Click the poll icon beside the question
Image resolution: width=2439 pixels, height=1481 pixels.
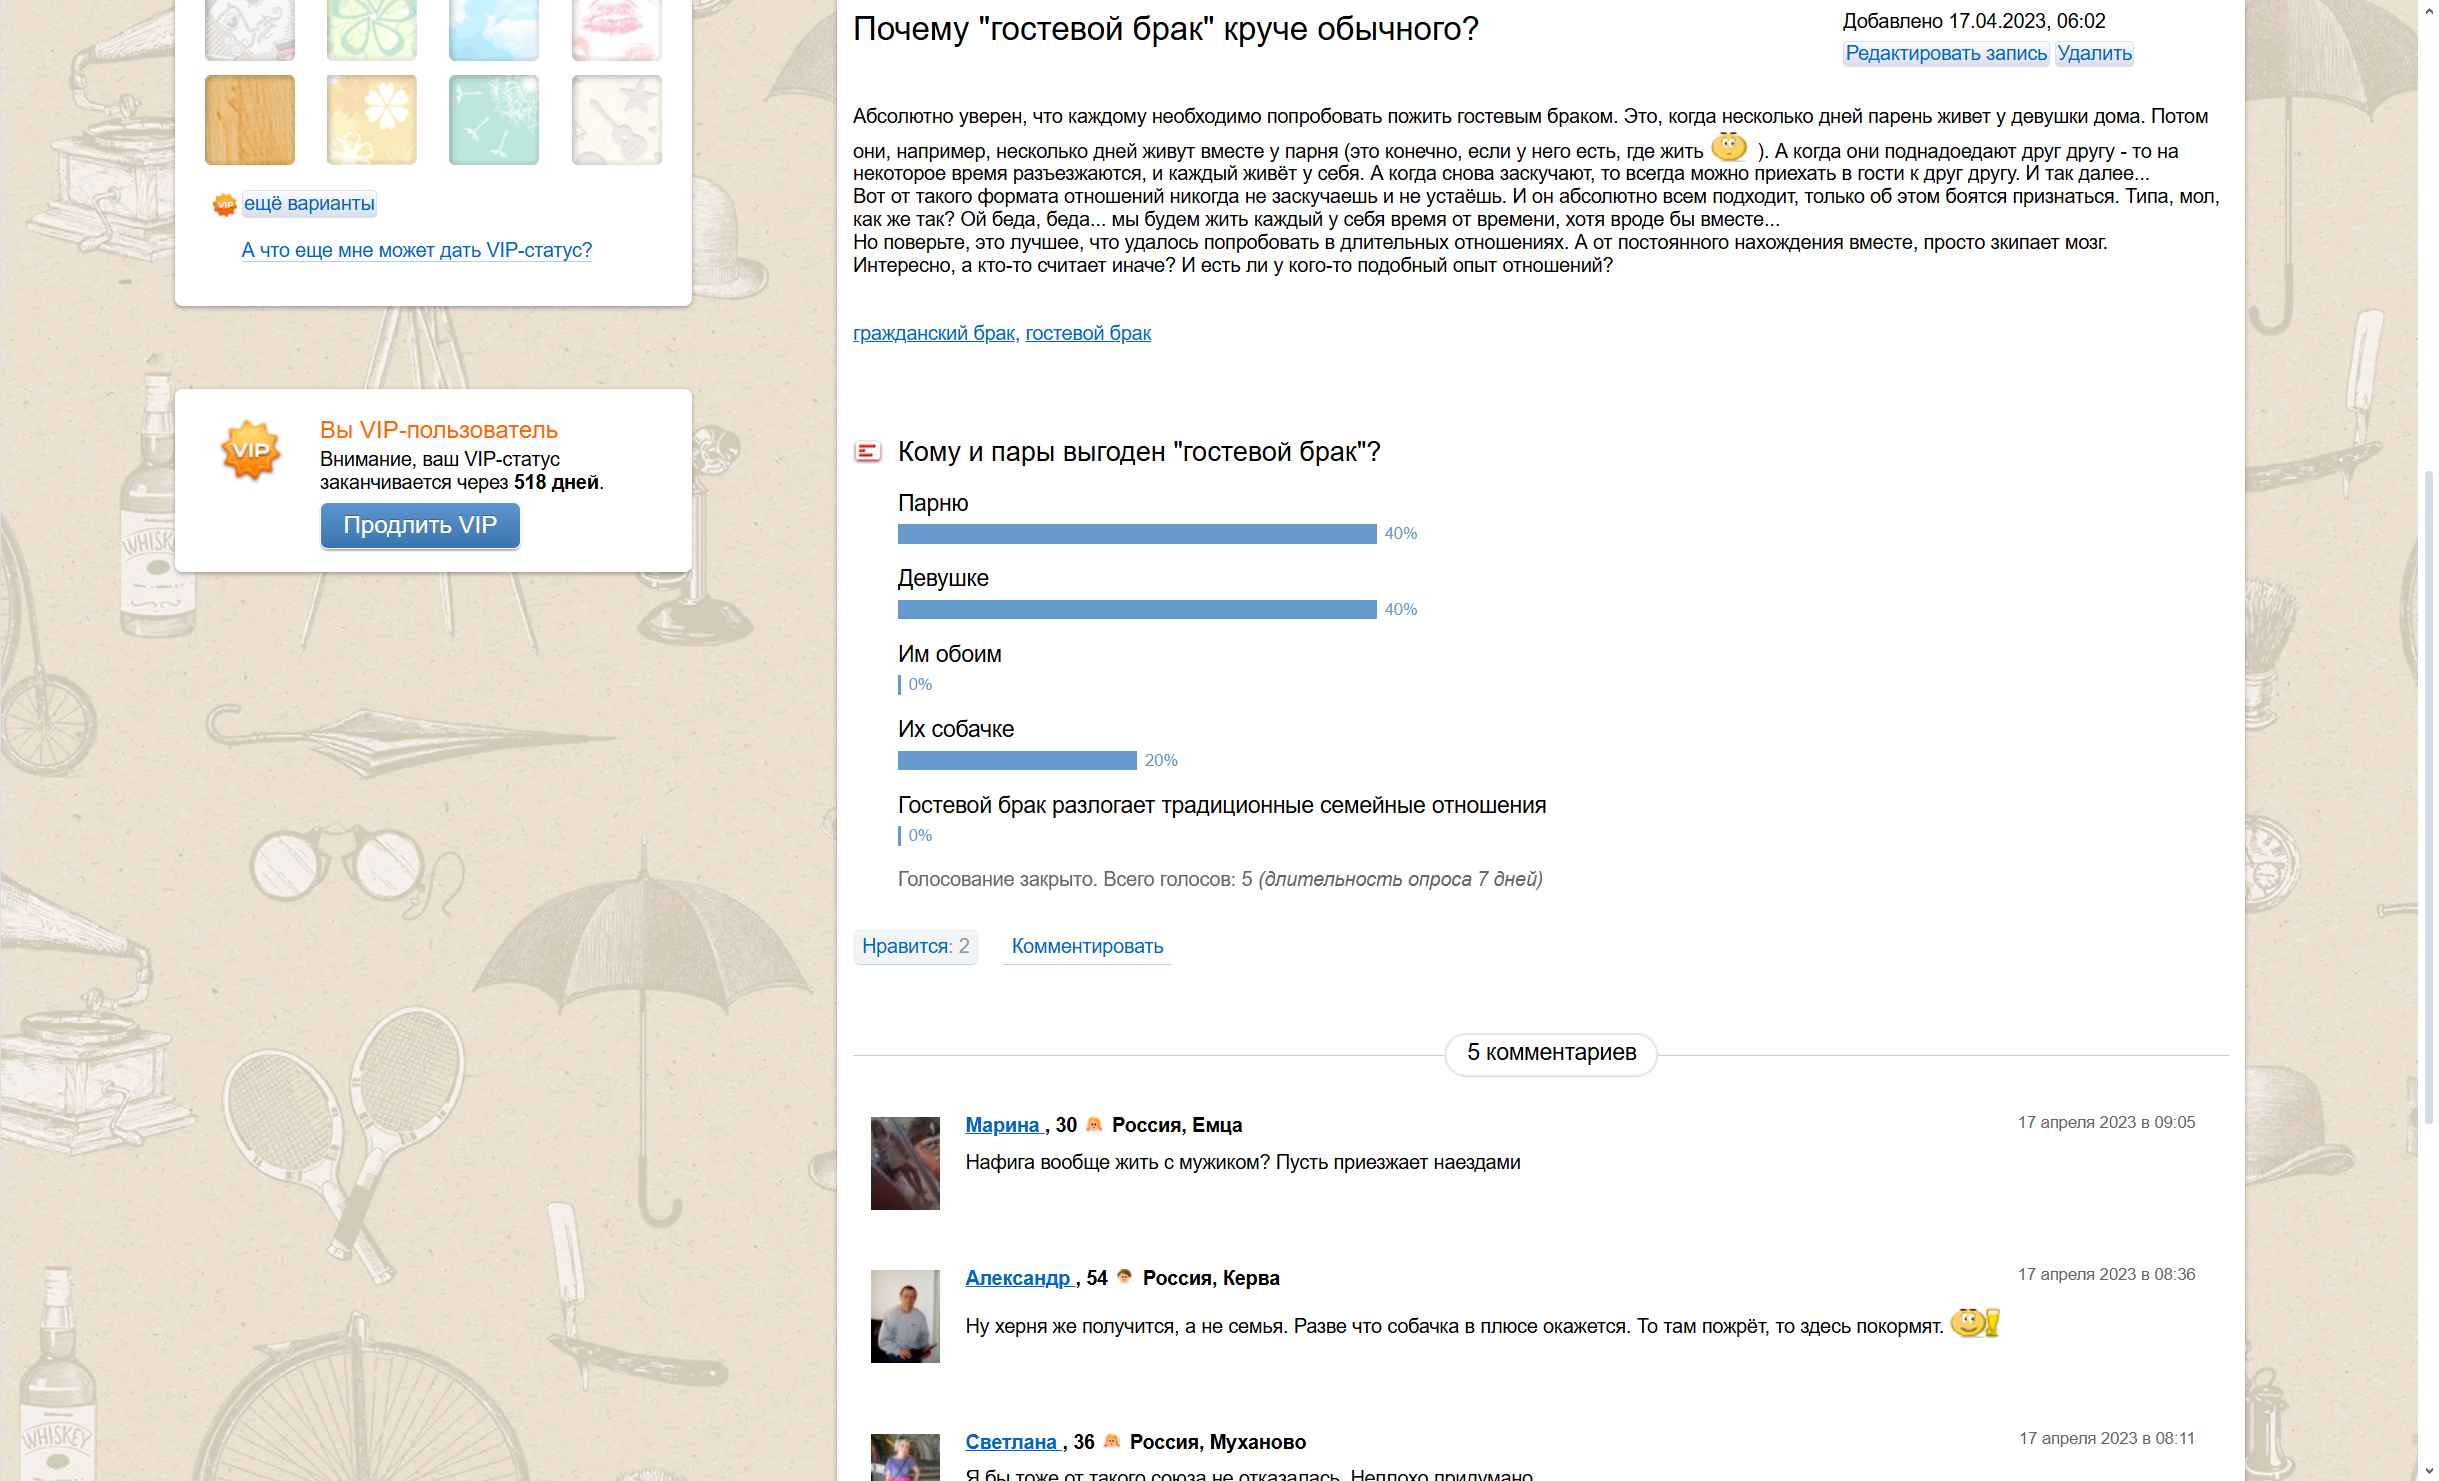tap(867, 452)
